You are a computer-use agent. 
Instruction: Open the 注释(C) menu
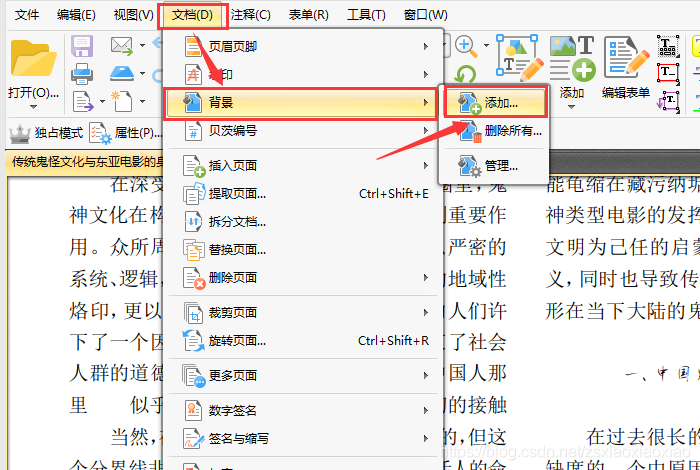tap(250, 15)
